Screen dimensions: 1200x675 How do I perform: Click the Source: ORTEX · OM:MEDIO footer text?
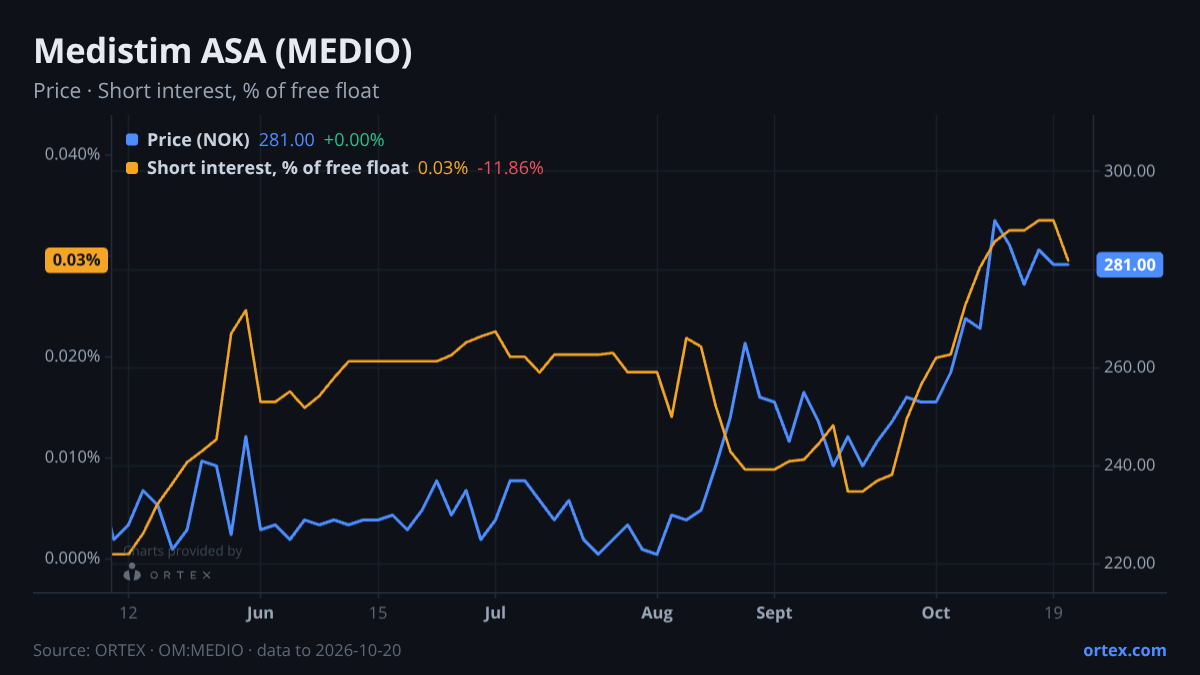[218, 650]
